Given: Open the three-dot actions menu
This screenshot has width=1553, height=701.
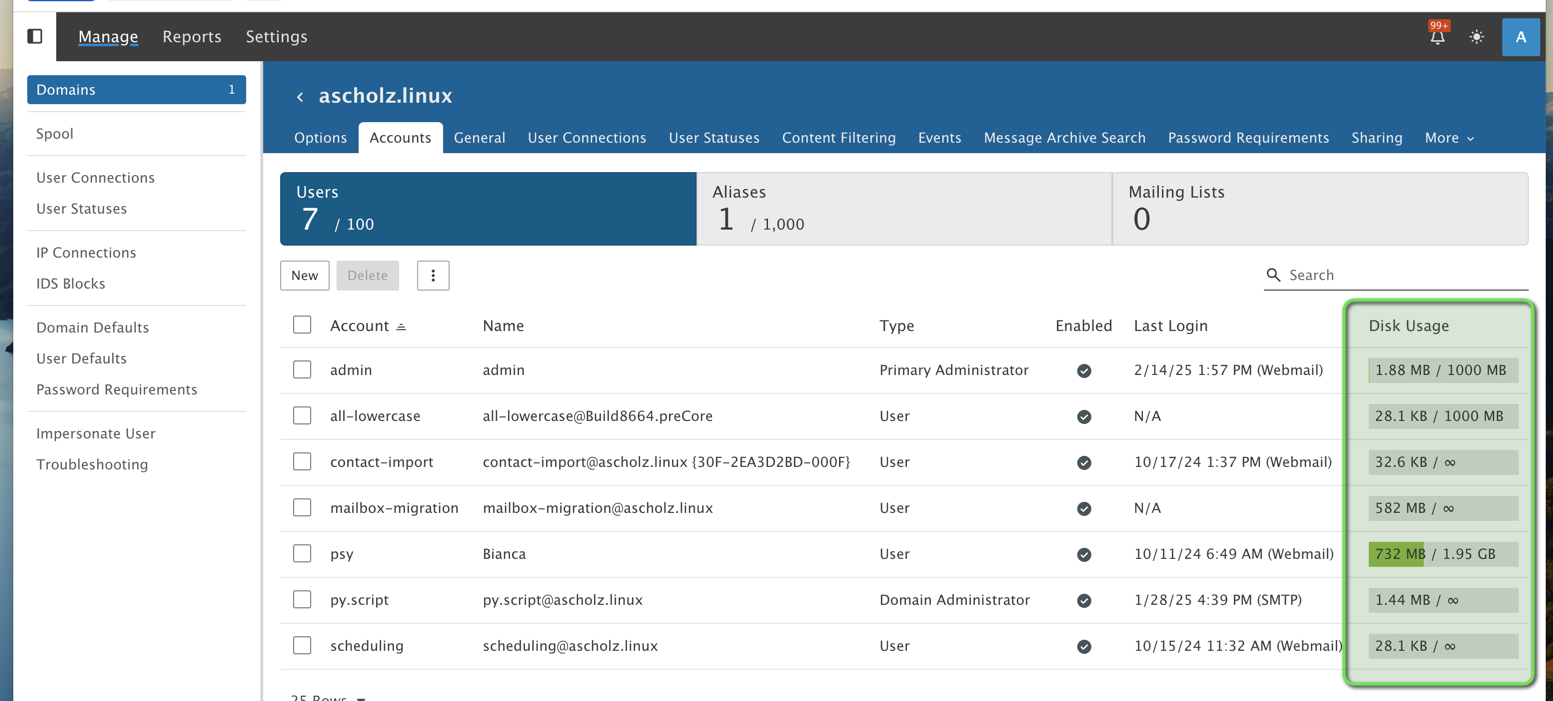Looking at the screenshot, I should [433, 276].
